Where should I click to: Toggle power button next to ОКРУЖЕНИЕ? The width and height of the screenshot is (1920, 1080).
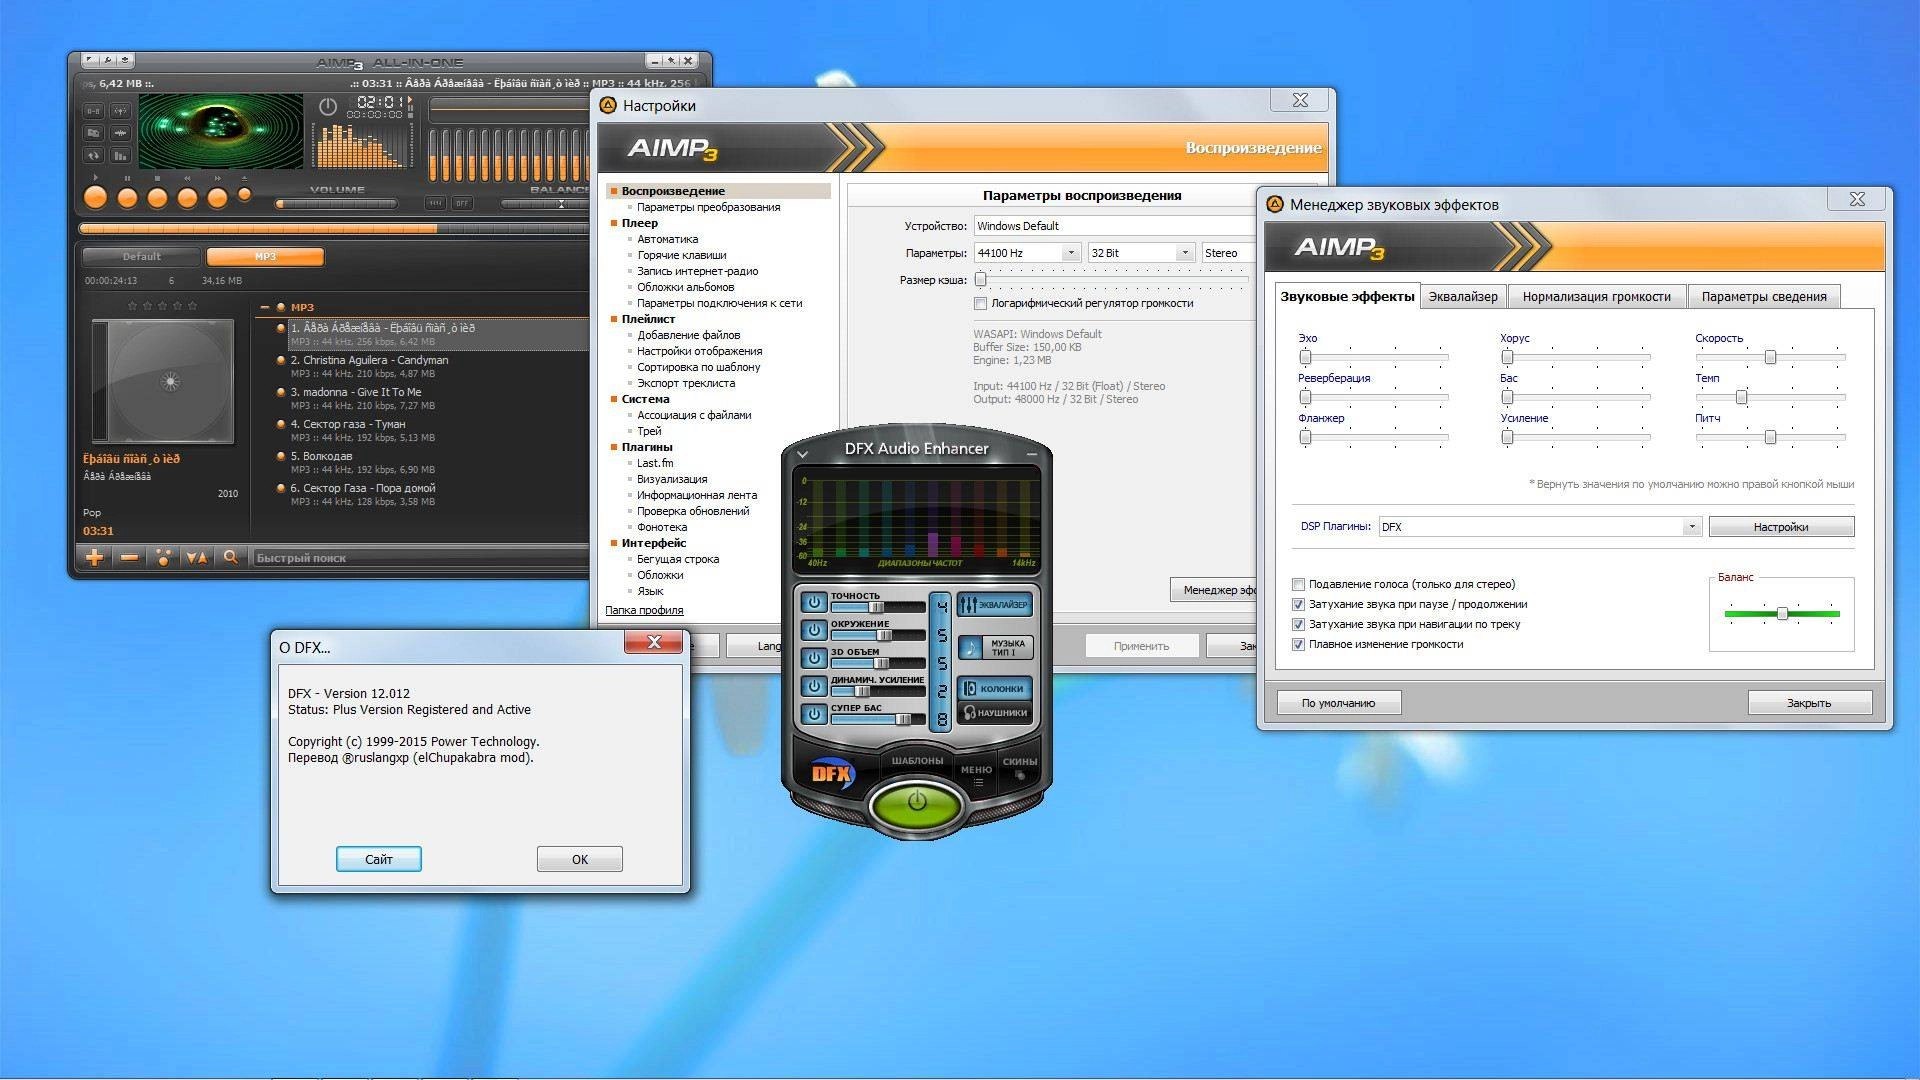coord(814,631)
